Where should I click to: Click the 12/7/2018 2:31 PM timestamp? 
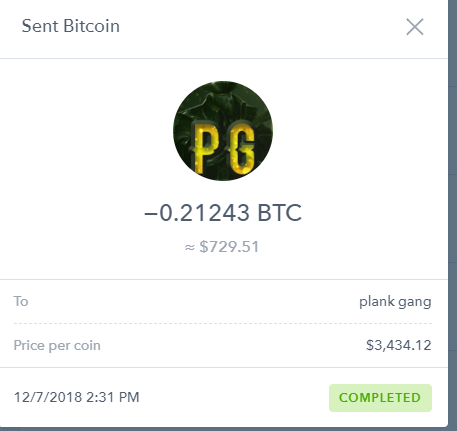[76, 397]
